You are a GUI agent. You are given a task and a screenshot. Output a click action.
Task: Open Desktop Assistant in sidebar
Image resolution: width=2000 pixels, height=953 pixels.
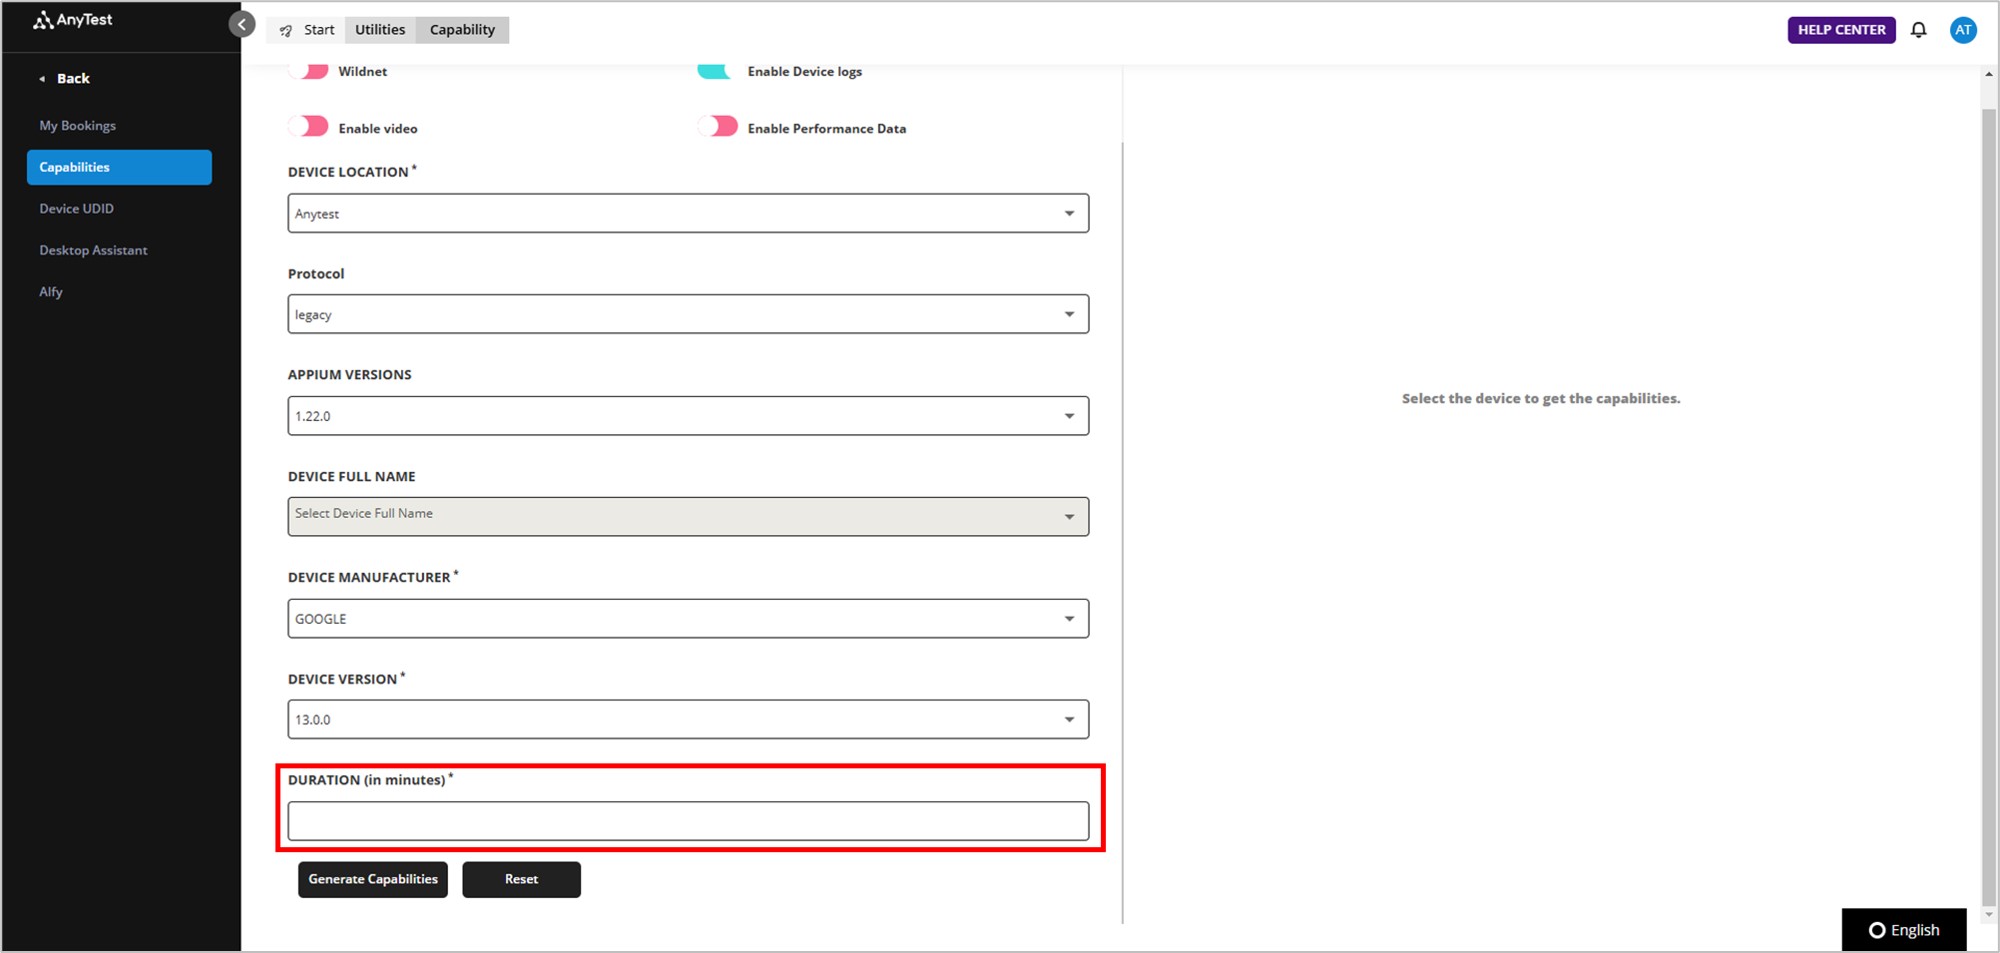pyautogui.click(x=93, y=250)
